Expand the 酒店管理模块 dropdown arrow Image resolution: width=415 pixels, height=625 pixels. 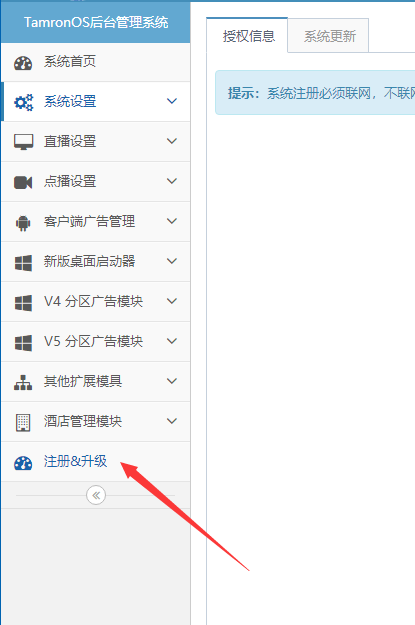[172, 421]
